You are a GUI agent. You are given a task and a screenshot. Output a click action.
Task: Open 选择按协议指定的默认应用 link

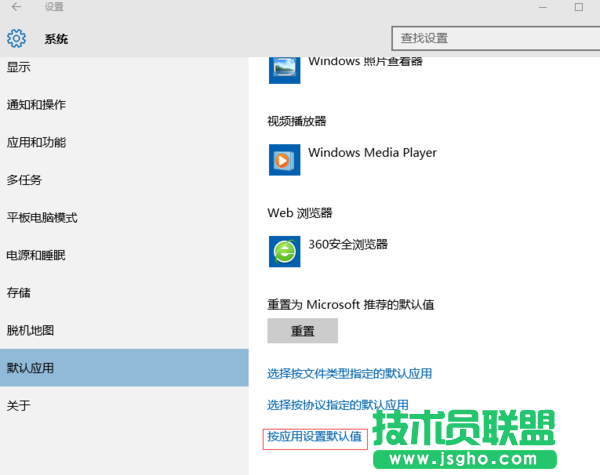338,405
